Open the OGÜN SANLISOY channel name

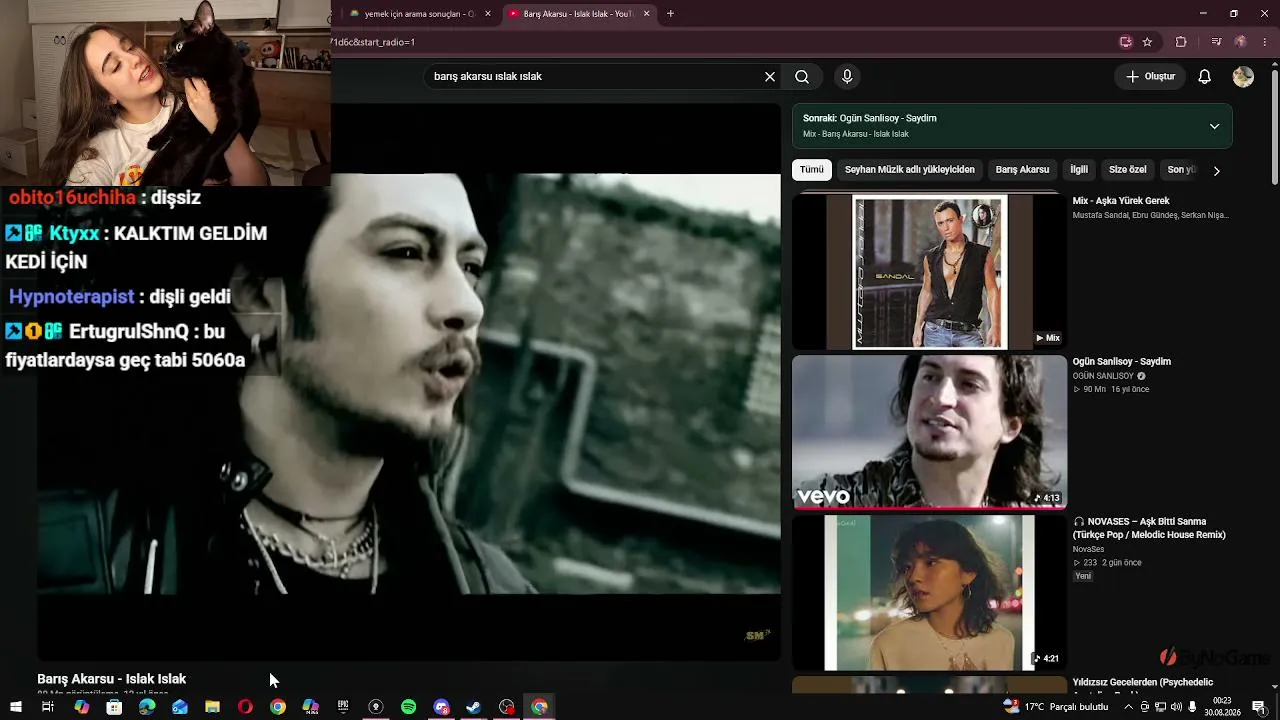[1103, 376]
